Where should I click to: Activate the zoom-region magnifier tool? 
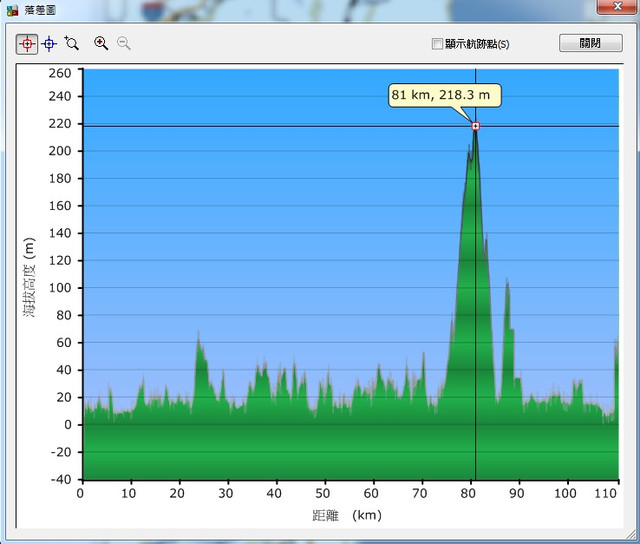coord(71,43)
